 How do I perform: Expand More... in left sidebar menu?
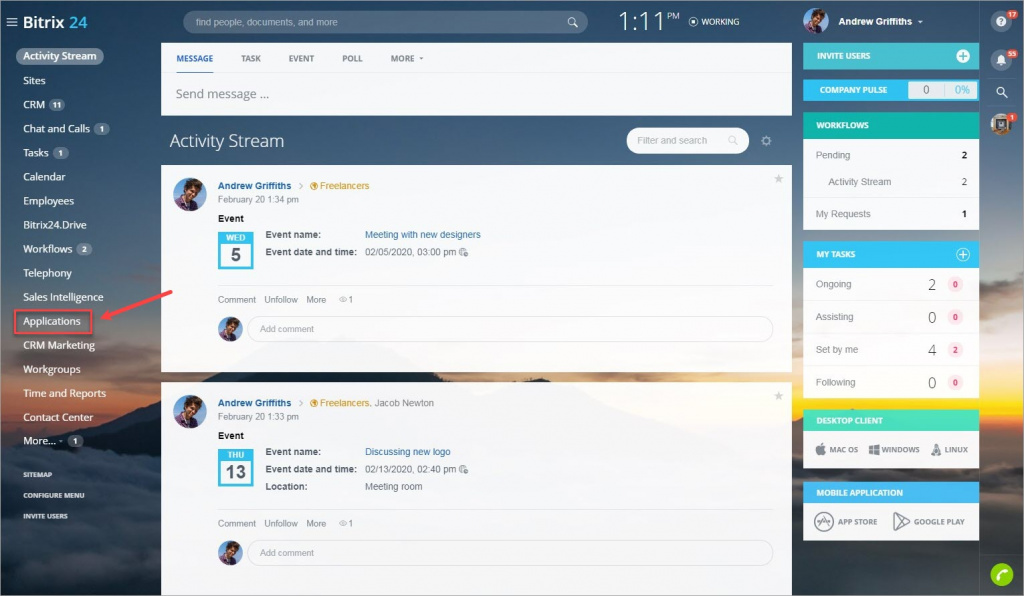pyautogui.click(x=43, y=441)
